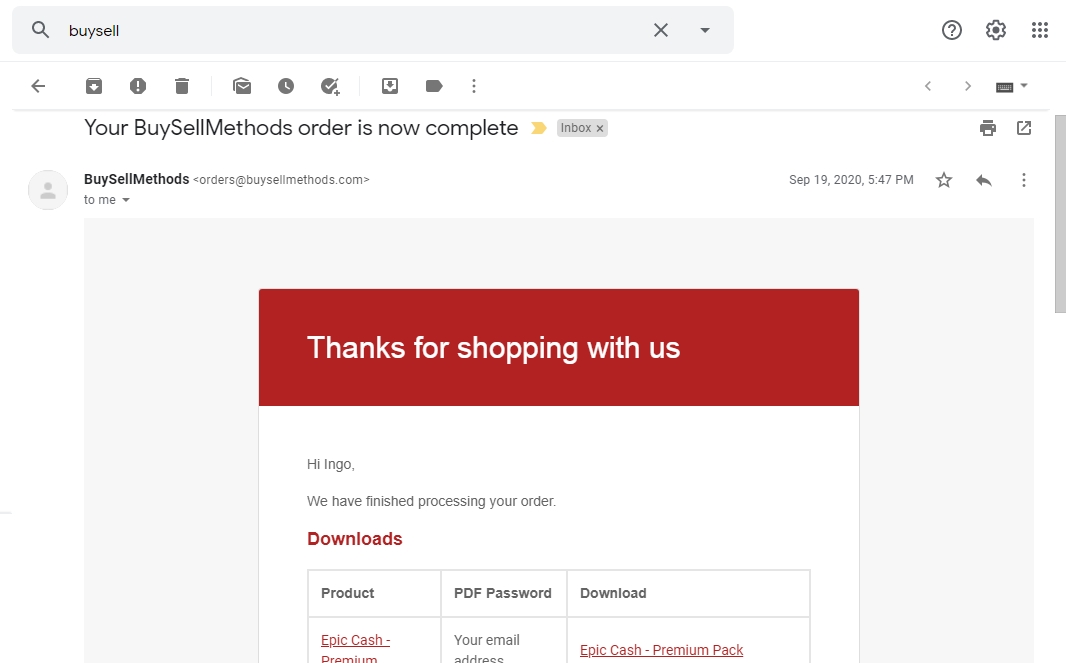Open Gmail settings

pyautogui.click(x=995, y=30)
